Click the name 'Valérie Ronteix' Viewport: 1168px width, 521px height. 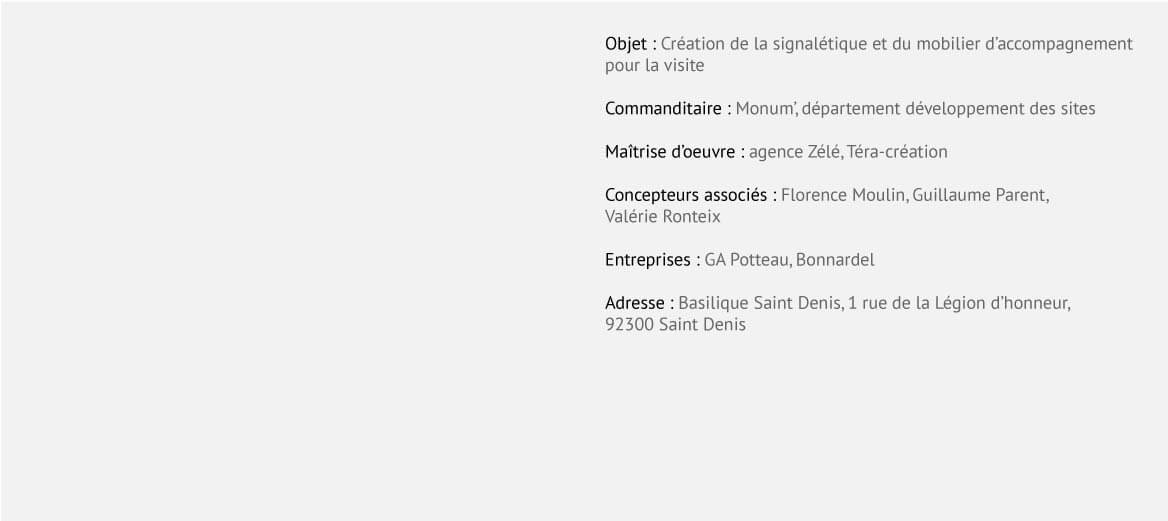click(x=662, y=217)
